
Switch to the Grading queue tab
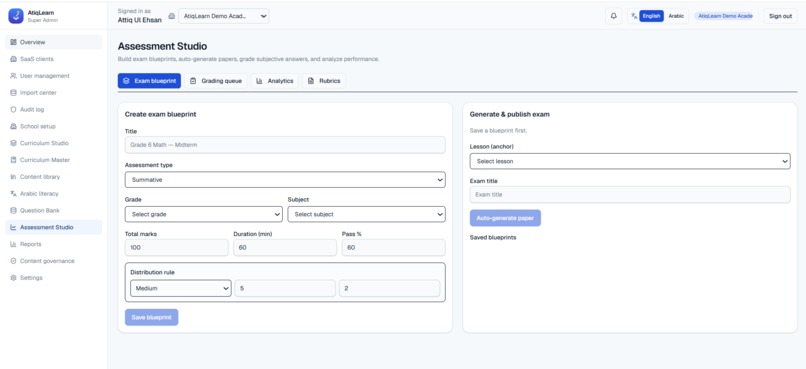tap(216, 81)
